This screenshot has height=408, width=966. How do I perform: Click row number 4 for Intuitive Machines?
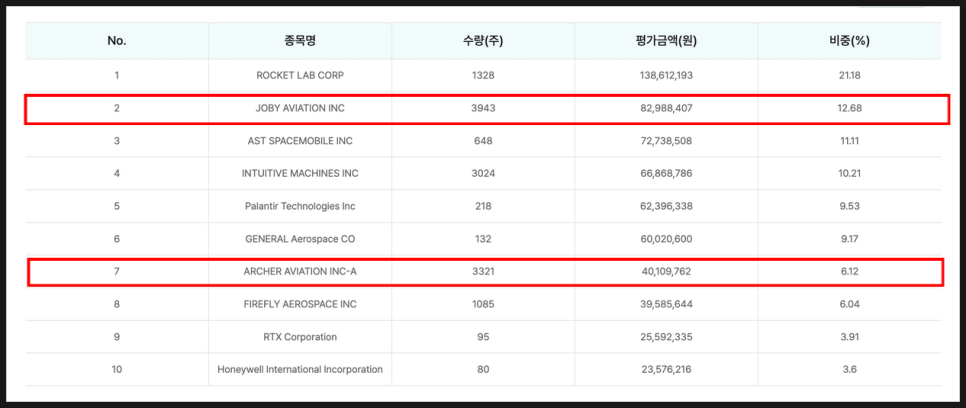[116, 173]
